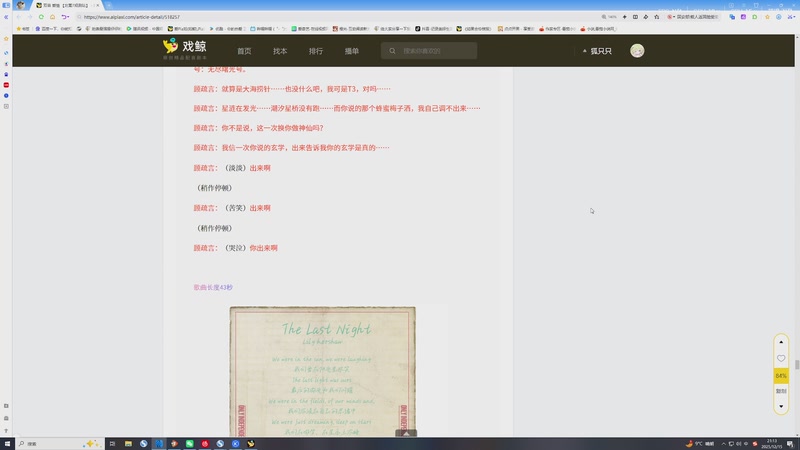Viewport: 800px width, 450px height.
Task: Open the 收藏 bookmarks star folder
Action: (x=23, y=29)
